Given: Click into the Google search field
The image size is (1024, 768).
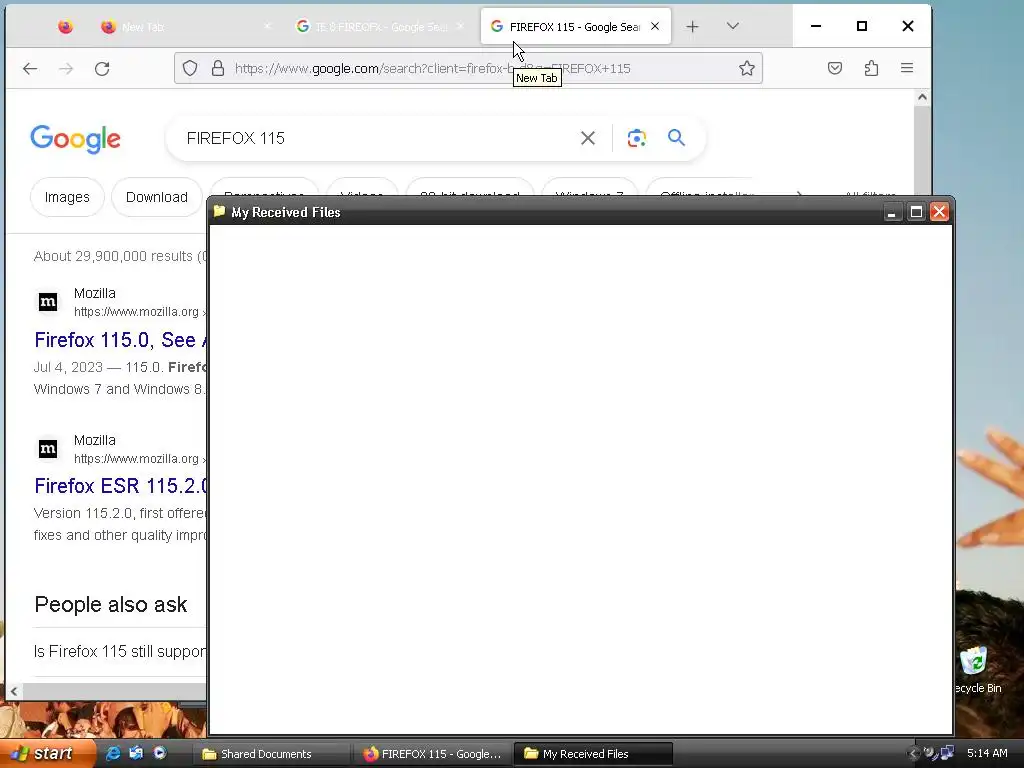Looking at the screenshot, I should pyautogui.click(x=379, y=138).
